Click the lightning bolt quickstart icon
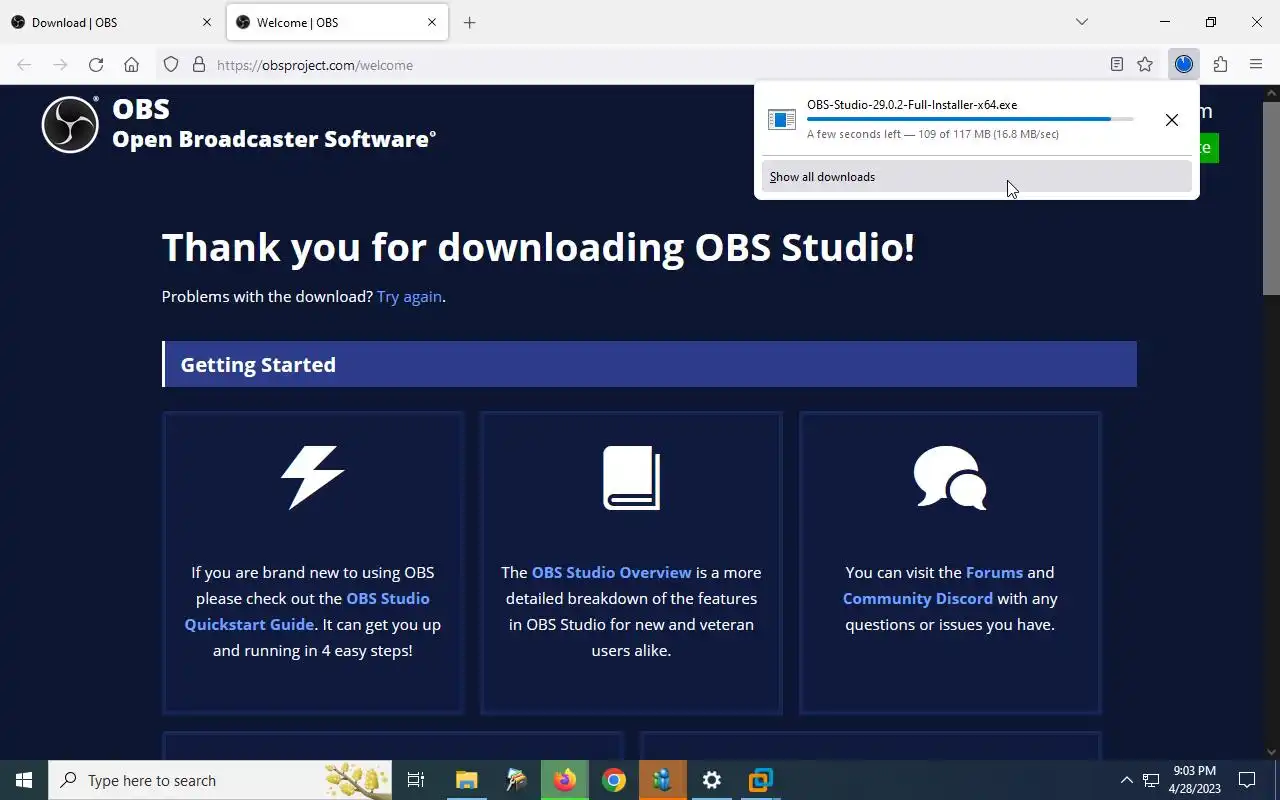Screen dimensions: 1280x800 click(x=313, y=477)
